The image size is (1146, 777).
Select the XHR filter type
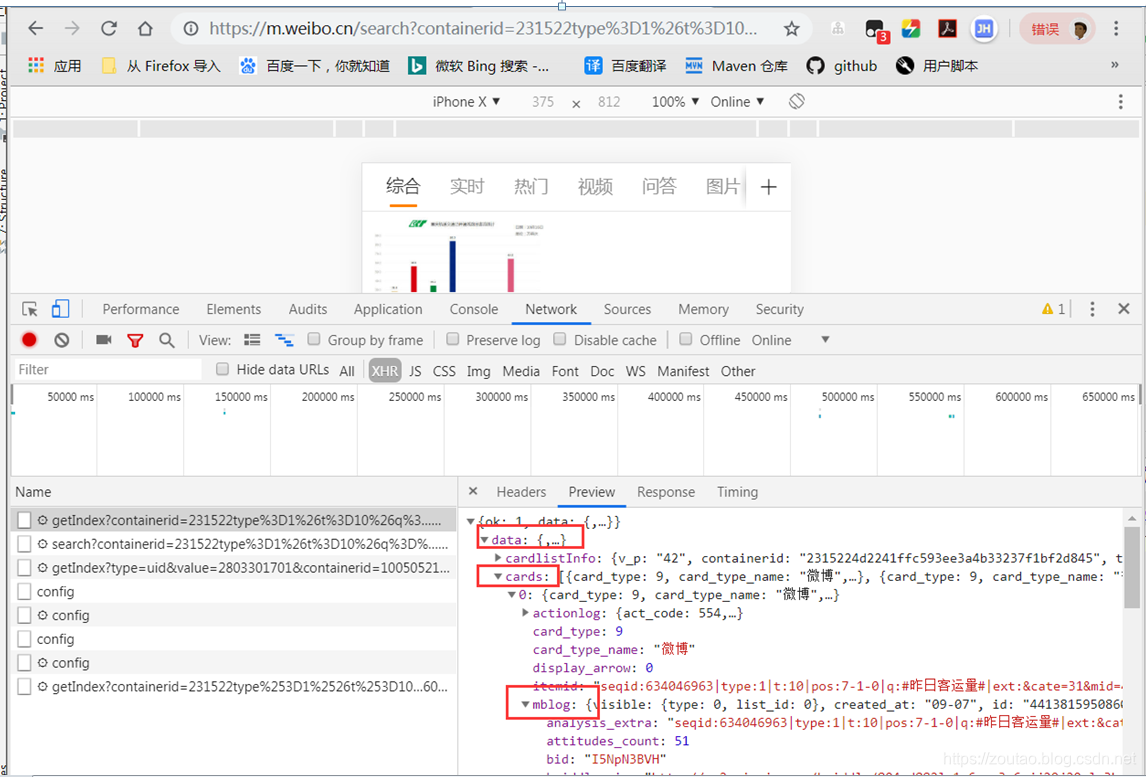click(x=384, y=371)
